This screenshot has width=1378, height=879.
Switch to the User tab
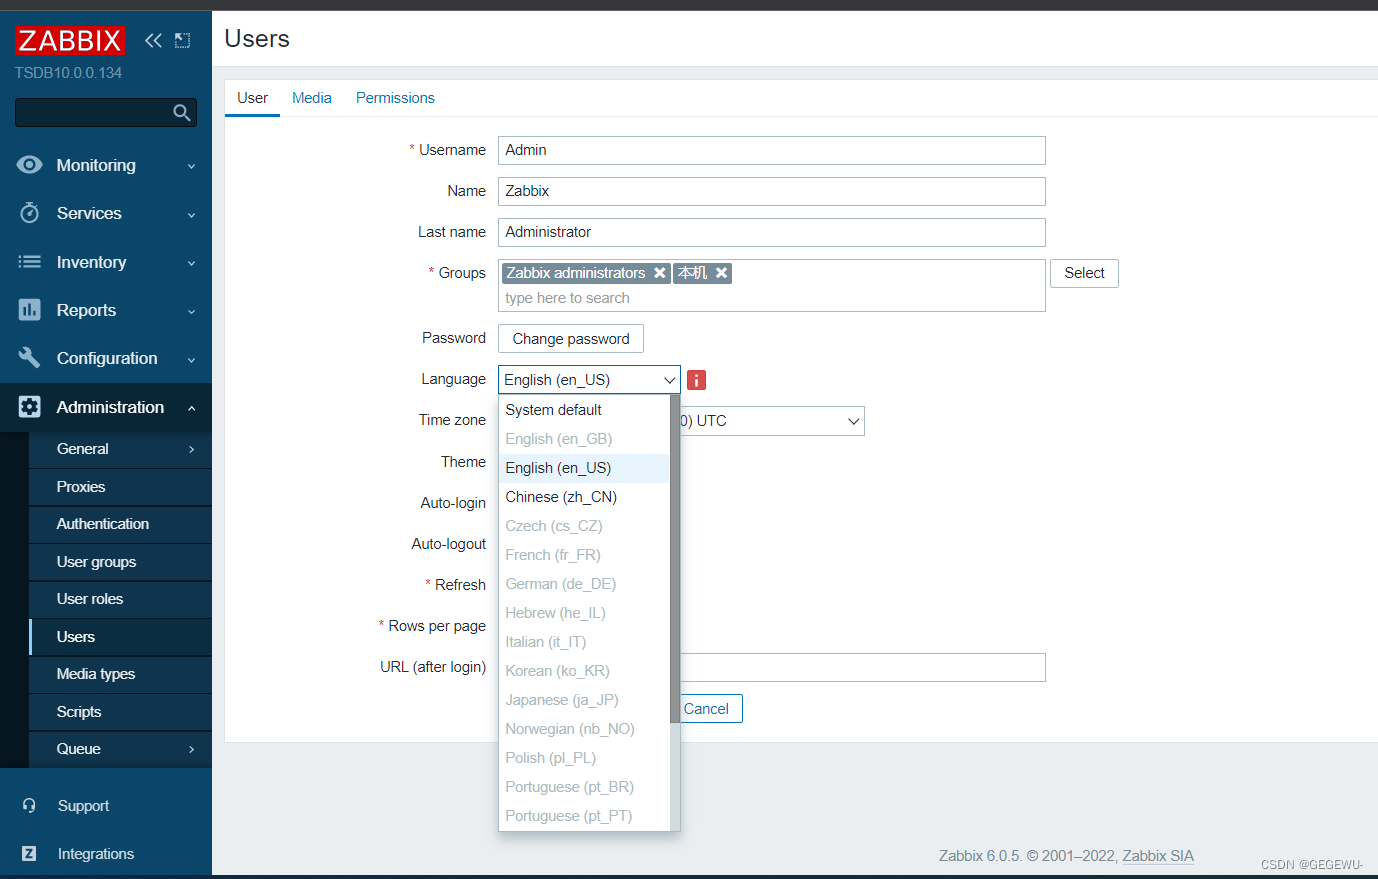click(x=252, y=98)
